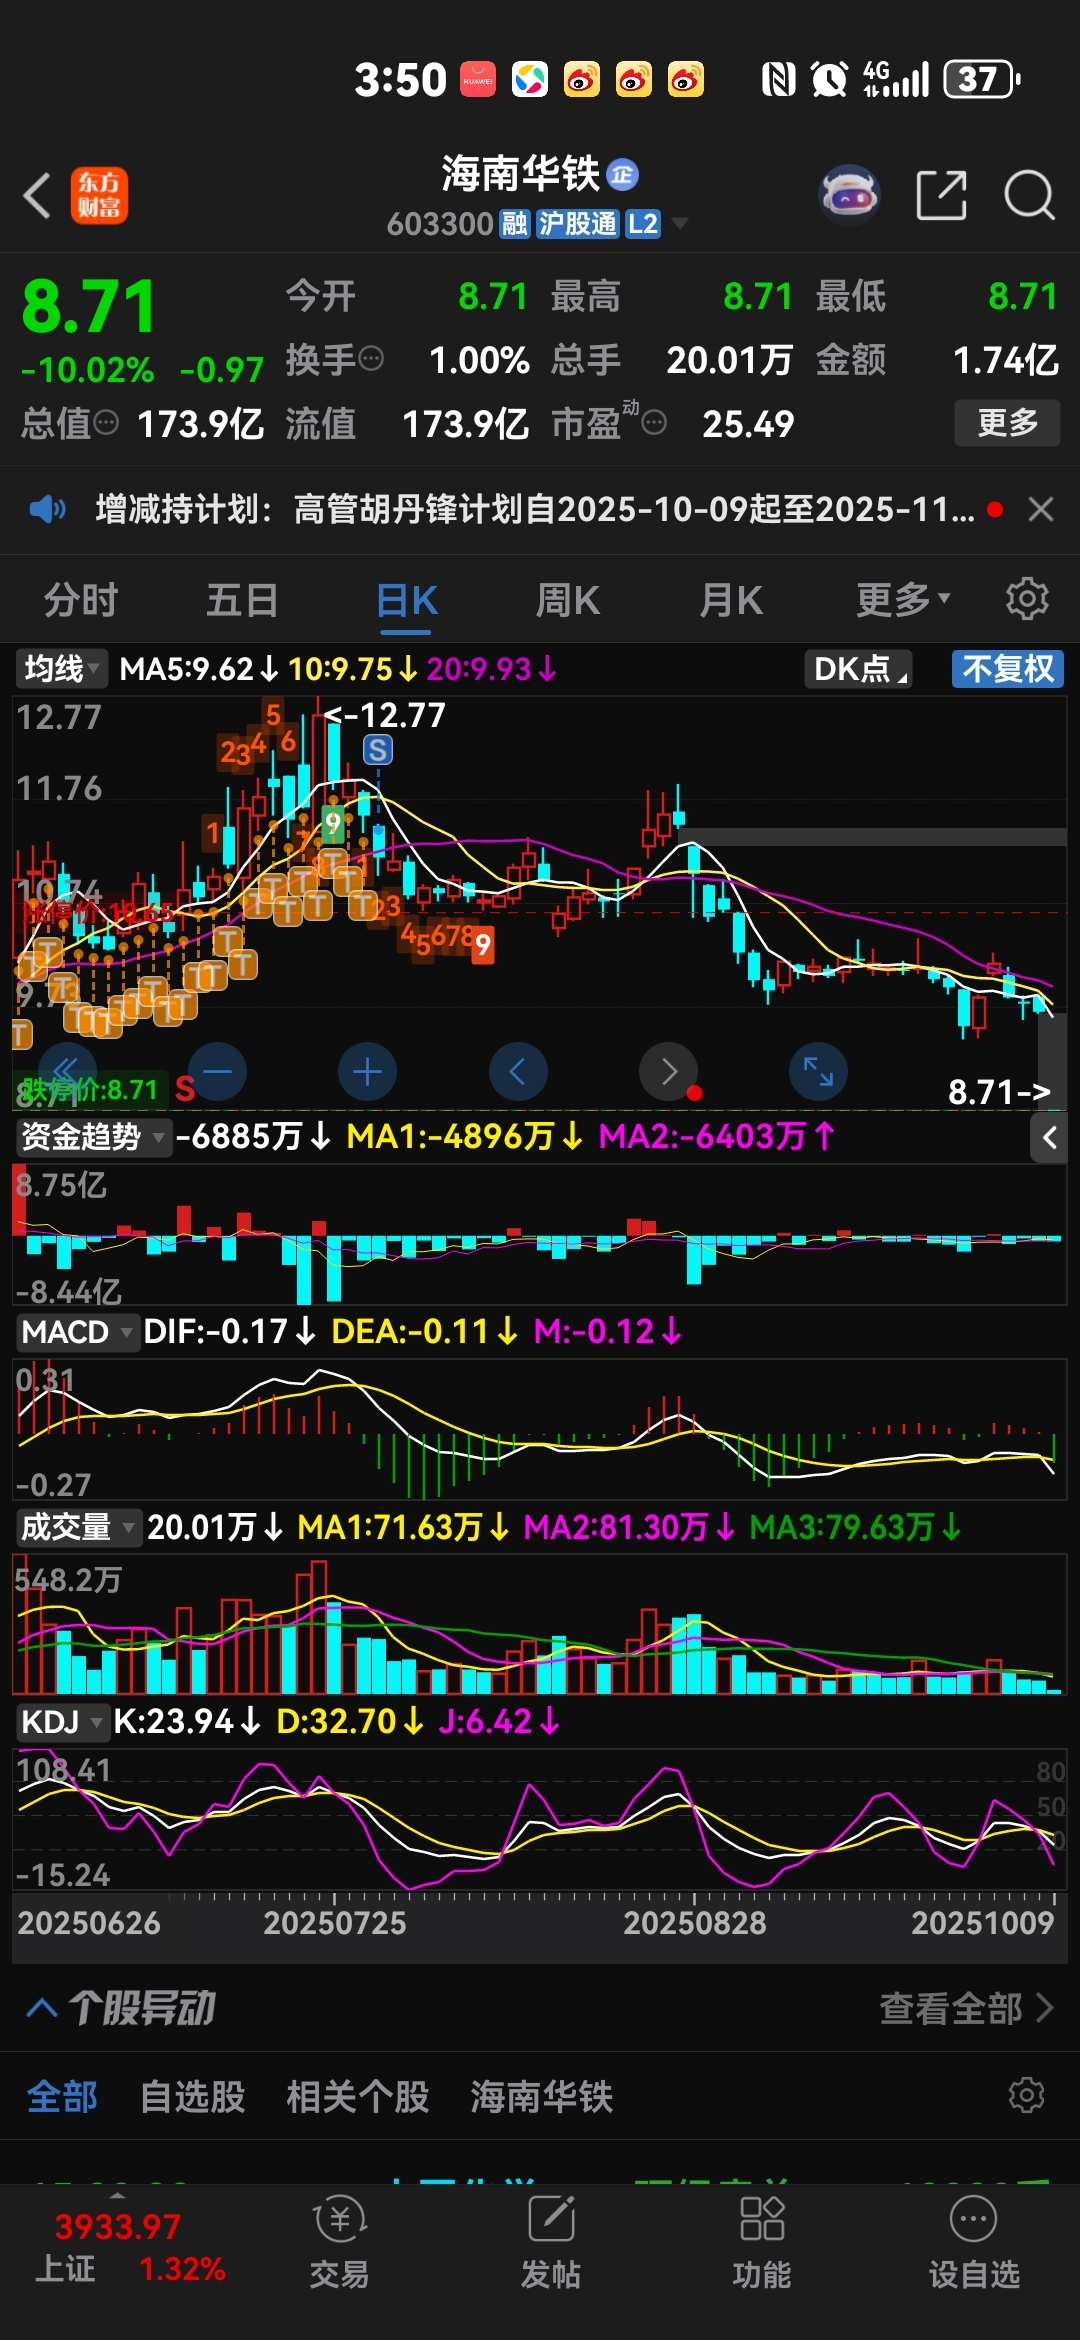The width and height of the screenshot is (1080, 2340).
Task: Open 均线 indicator dropdown
Action: click(x=60, y=668)
